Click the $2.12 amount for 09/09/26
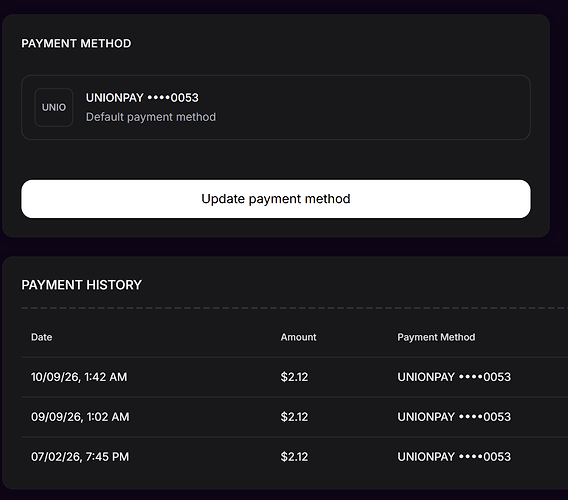Screen dimensions: 568x500 pyautogui.click(x=294, y=417)
